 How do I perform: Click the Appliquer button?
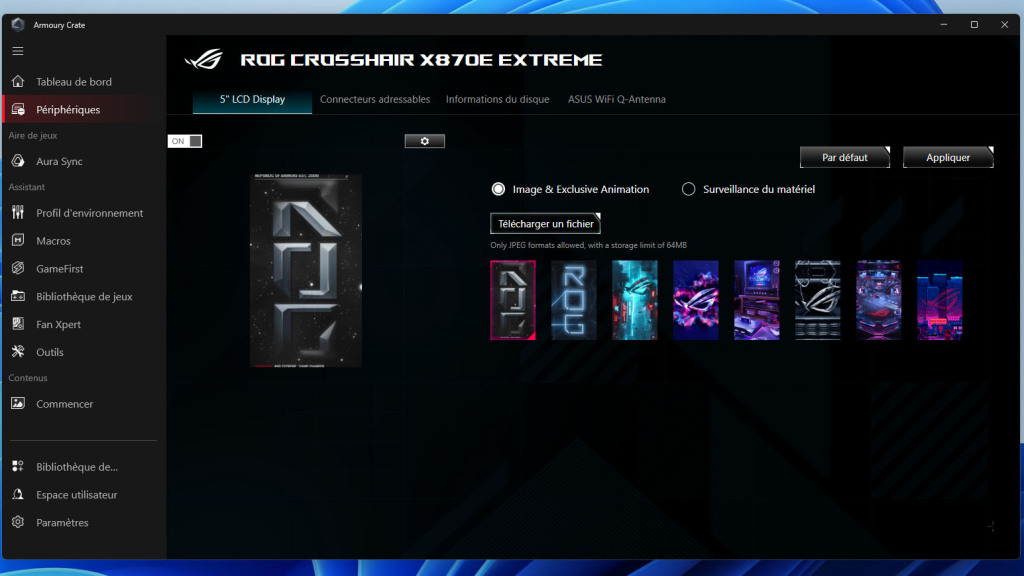click(x=948, y=157)
